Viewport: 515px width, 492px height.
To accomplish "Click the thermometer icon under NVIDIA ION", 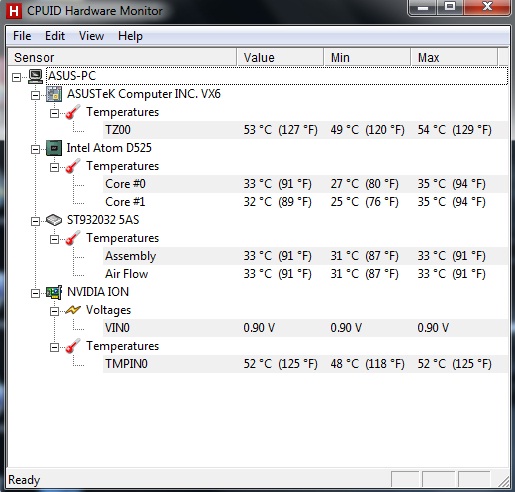I will pos(73,346).
